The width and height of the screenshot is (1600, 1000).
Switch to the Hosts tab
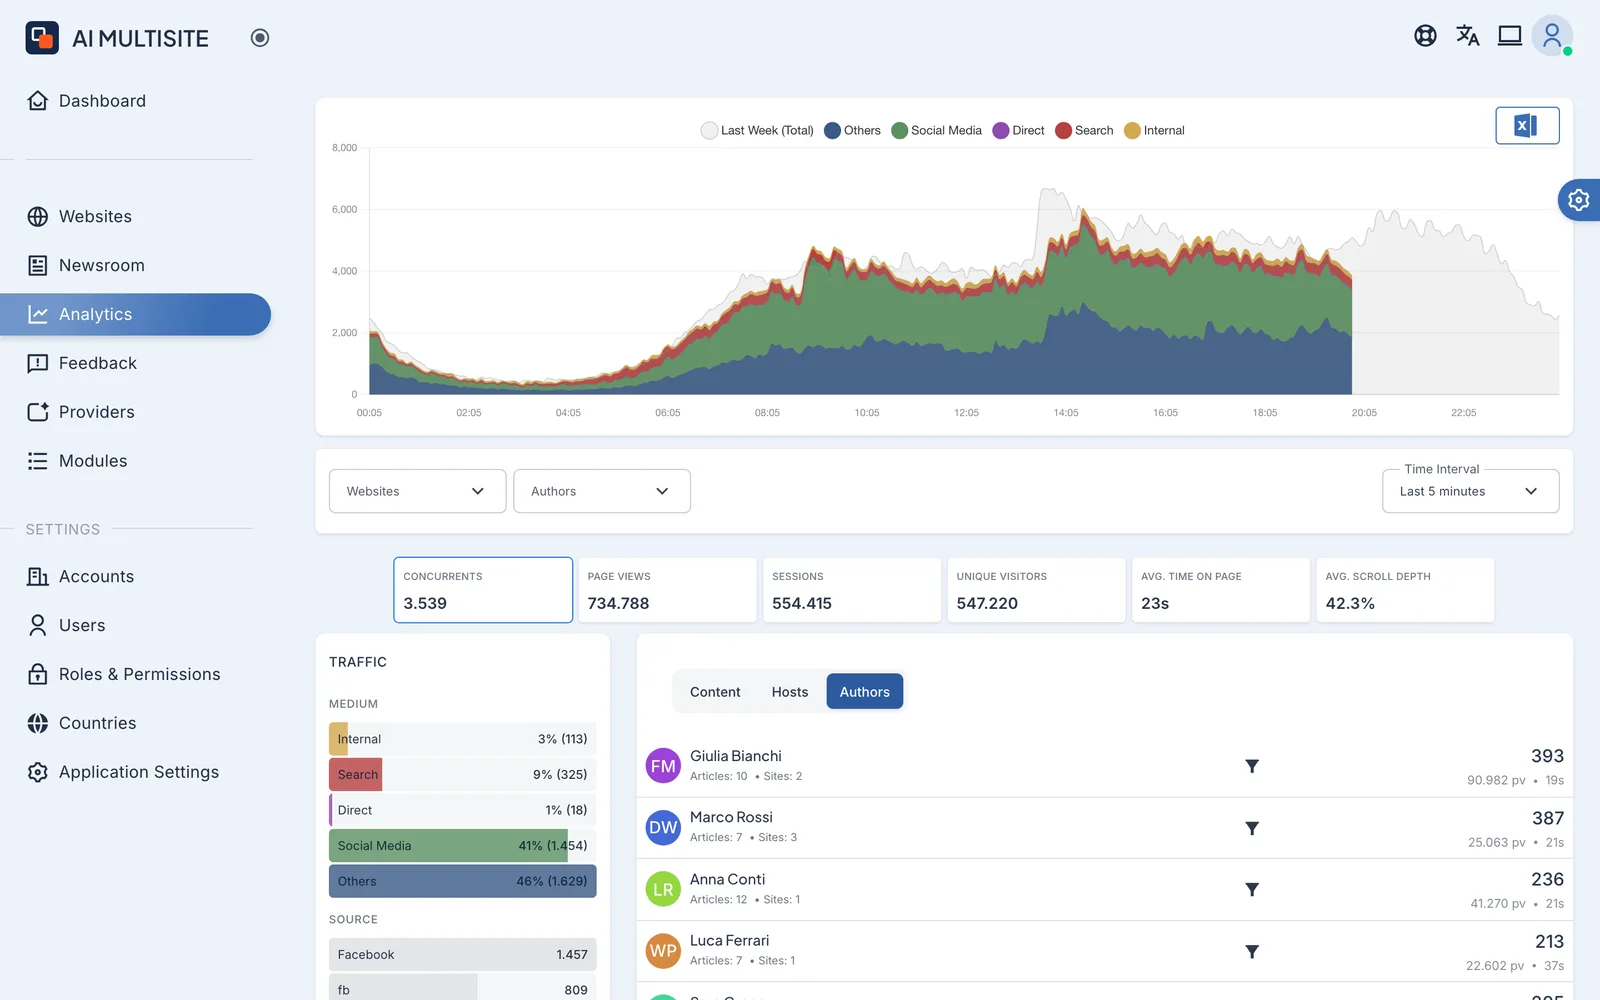coord(790,692)
